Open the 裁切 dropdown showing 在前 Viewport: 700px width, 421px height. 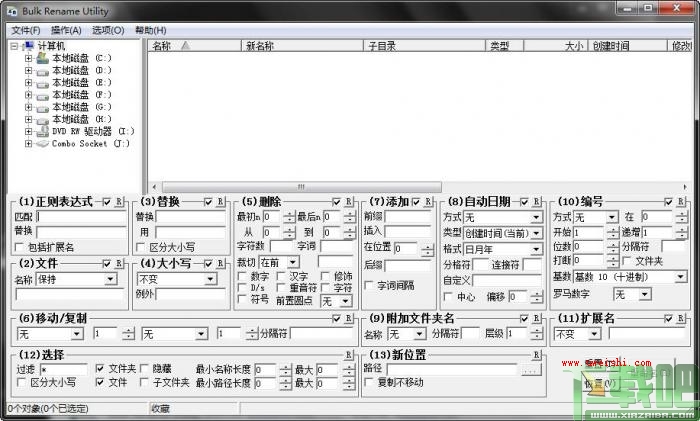(293, 262)
